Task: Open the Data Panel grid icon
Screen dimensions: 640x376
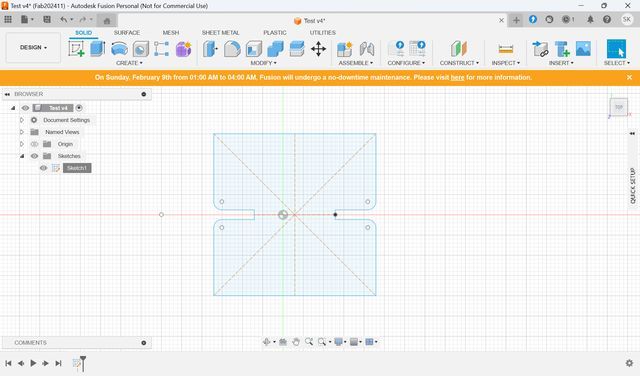Action: point(8,19)
